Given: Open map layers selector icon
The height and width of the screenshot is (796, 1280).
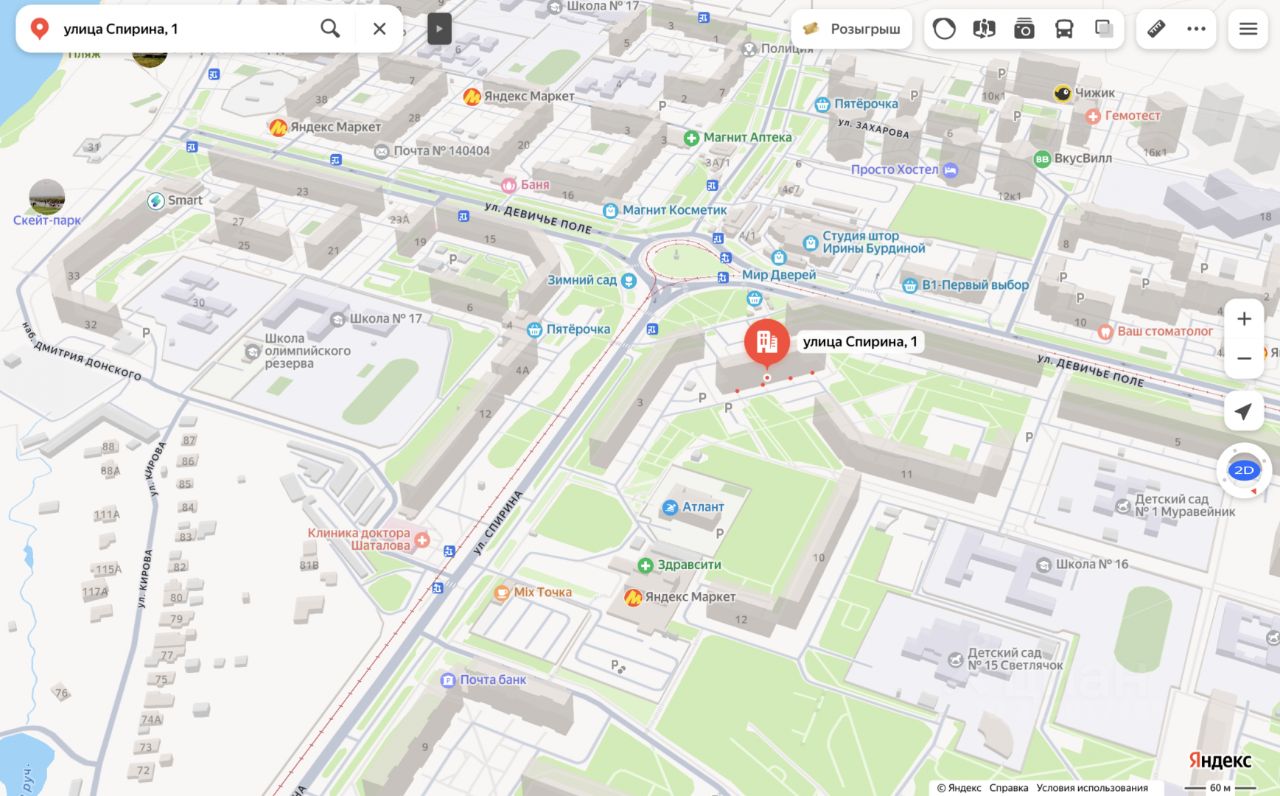Looking at the screenshot, I should pos(1104,29).
